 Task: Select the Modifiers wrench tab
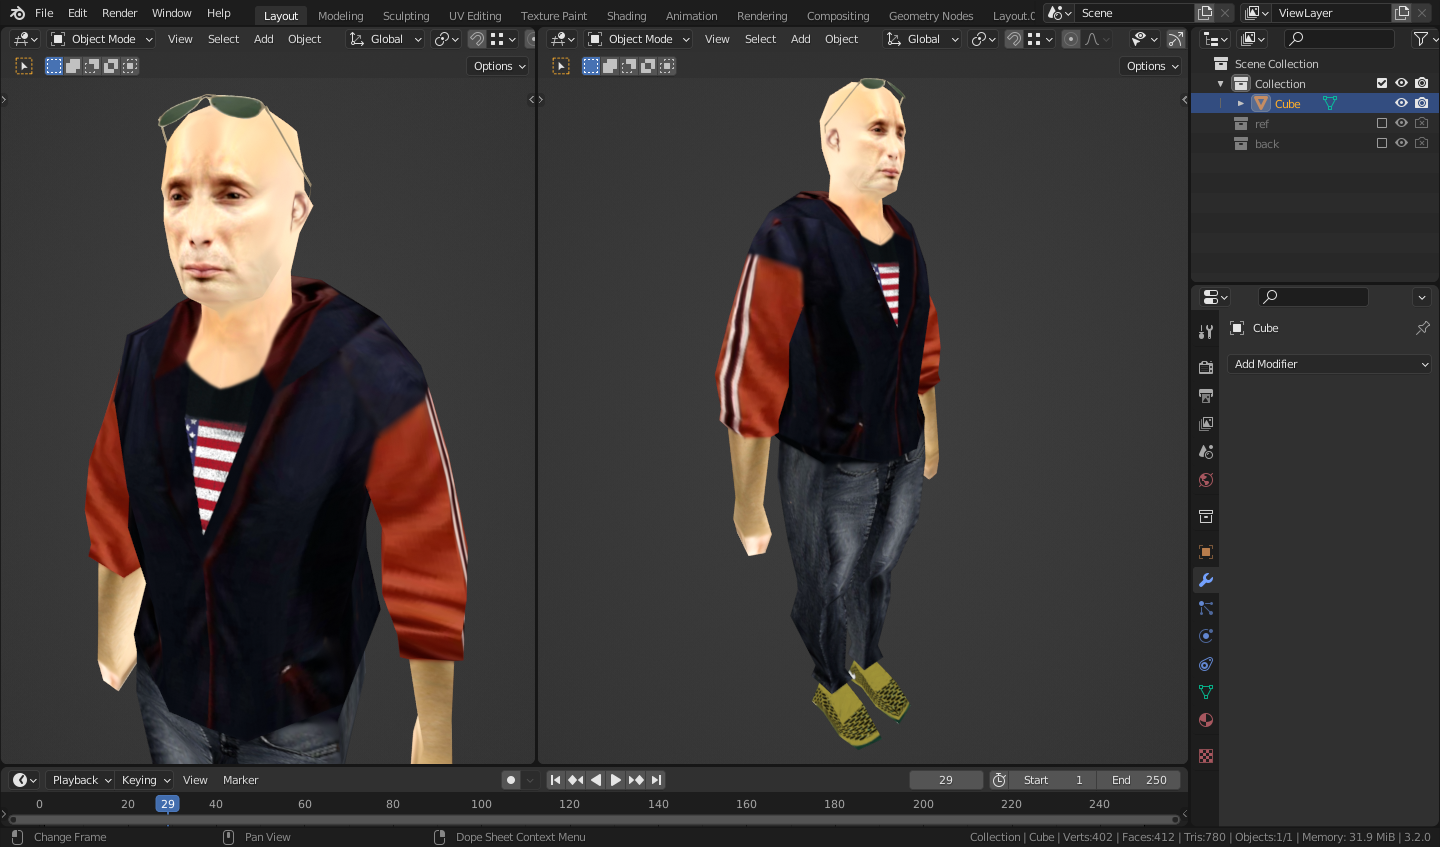coord(1206,580)
